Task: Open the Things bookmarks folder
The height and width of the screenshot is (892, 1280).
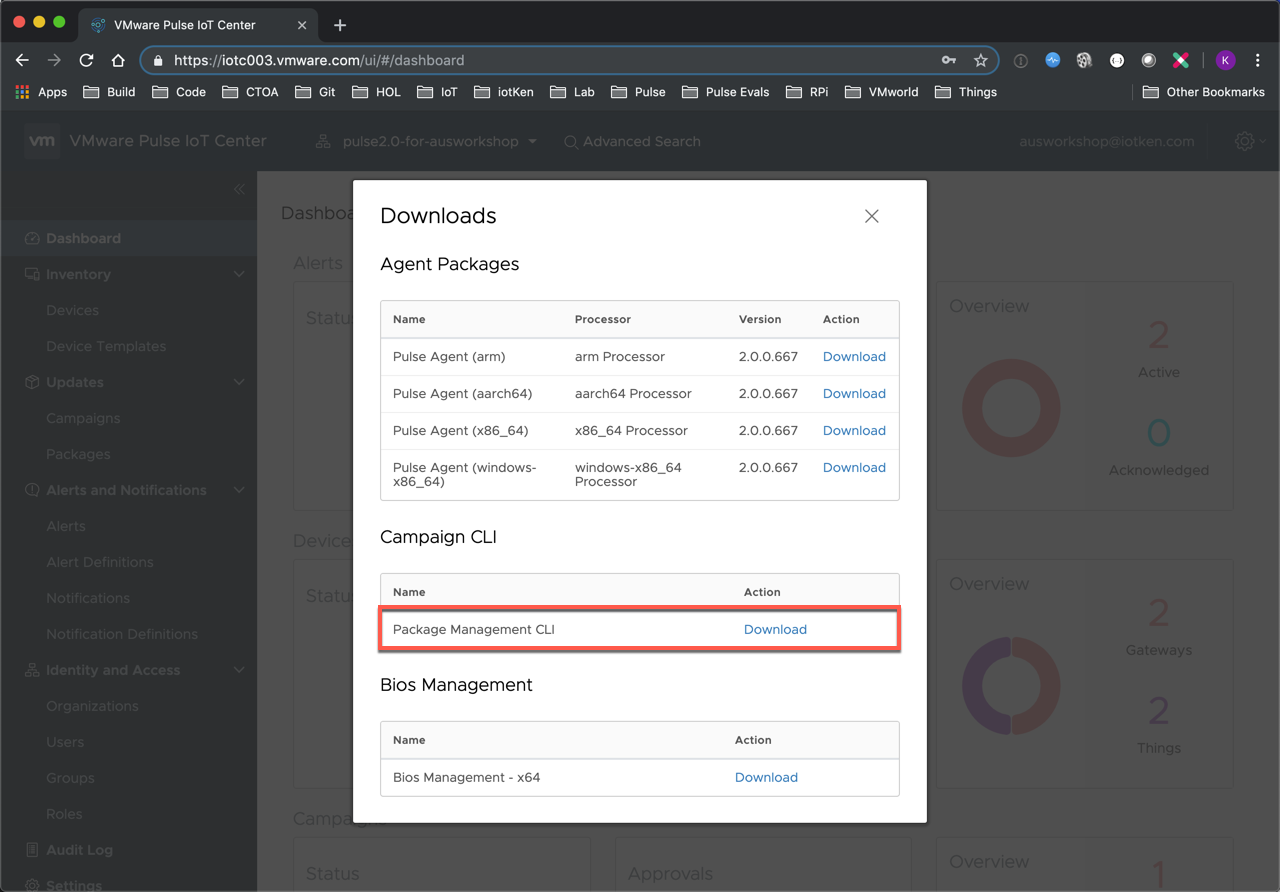Action: [x=966, y=92]
